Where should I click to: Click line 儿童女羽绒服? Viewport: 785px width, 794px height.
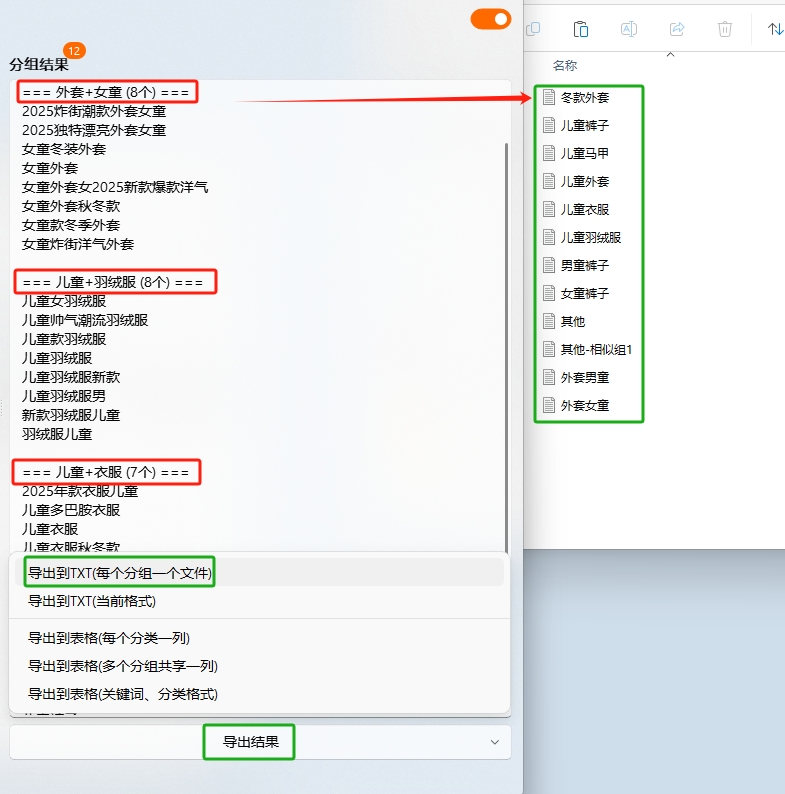pos(64,301)
